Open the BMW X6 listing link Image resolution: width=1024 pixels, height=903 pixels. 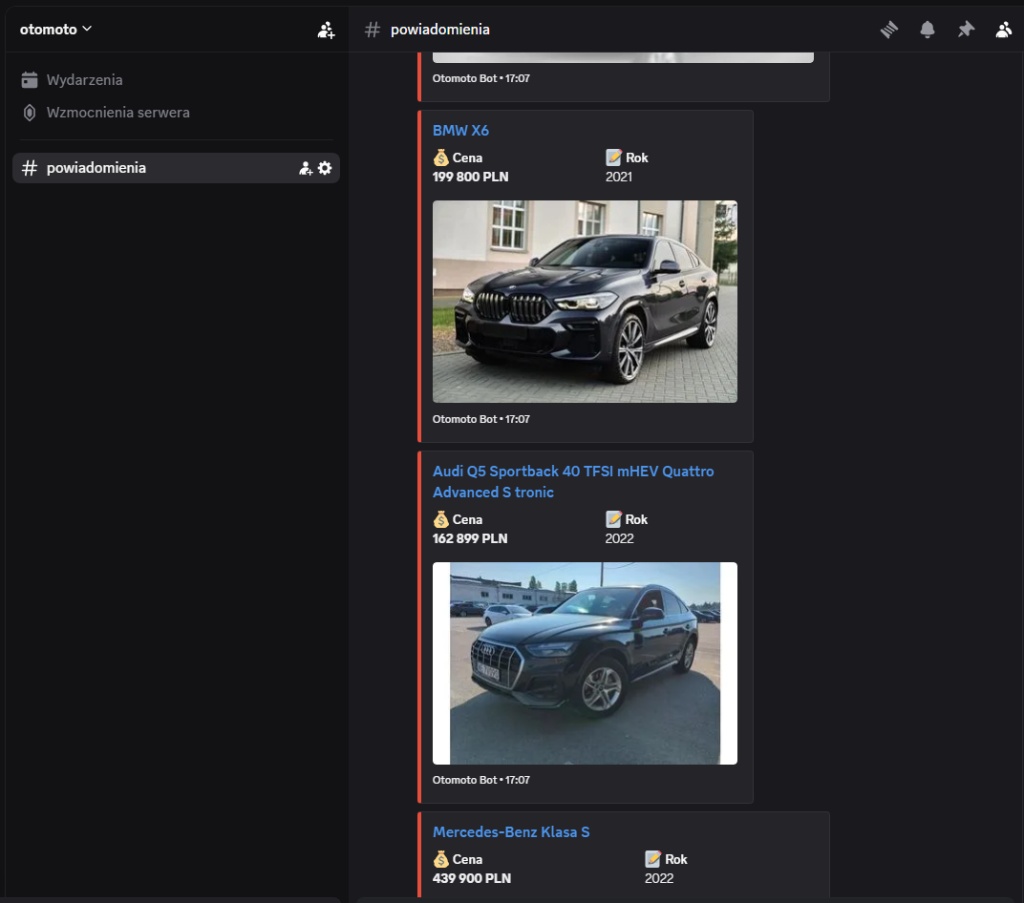(460, 131)
